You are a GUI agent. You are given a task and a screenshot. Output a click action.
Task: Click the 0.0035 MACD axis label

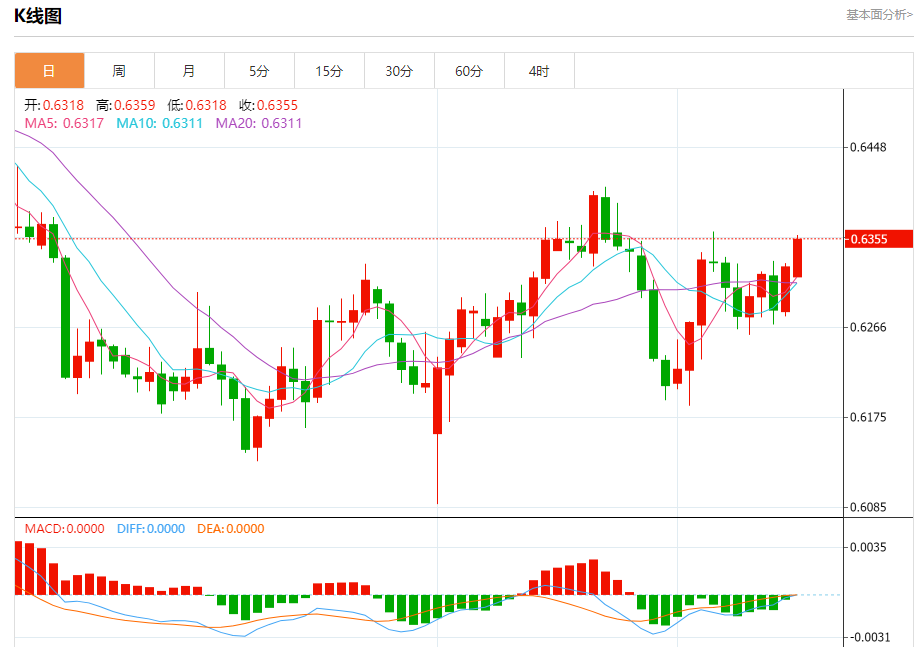[x=868, y=547]
